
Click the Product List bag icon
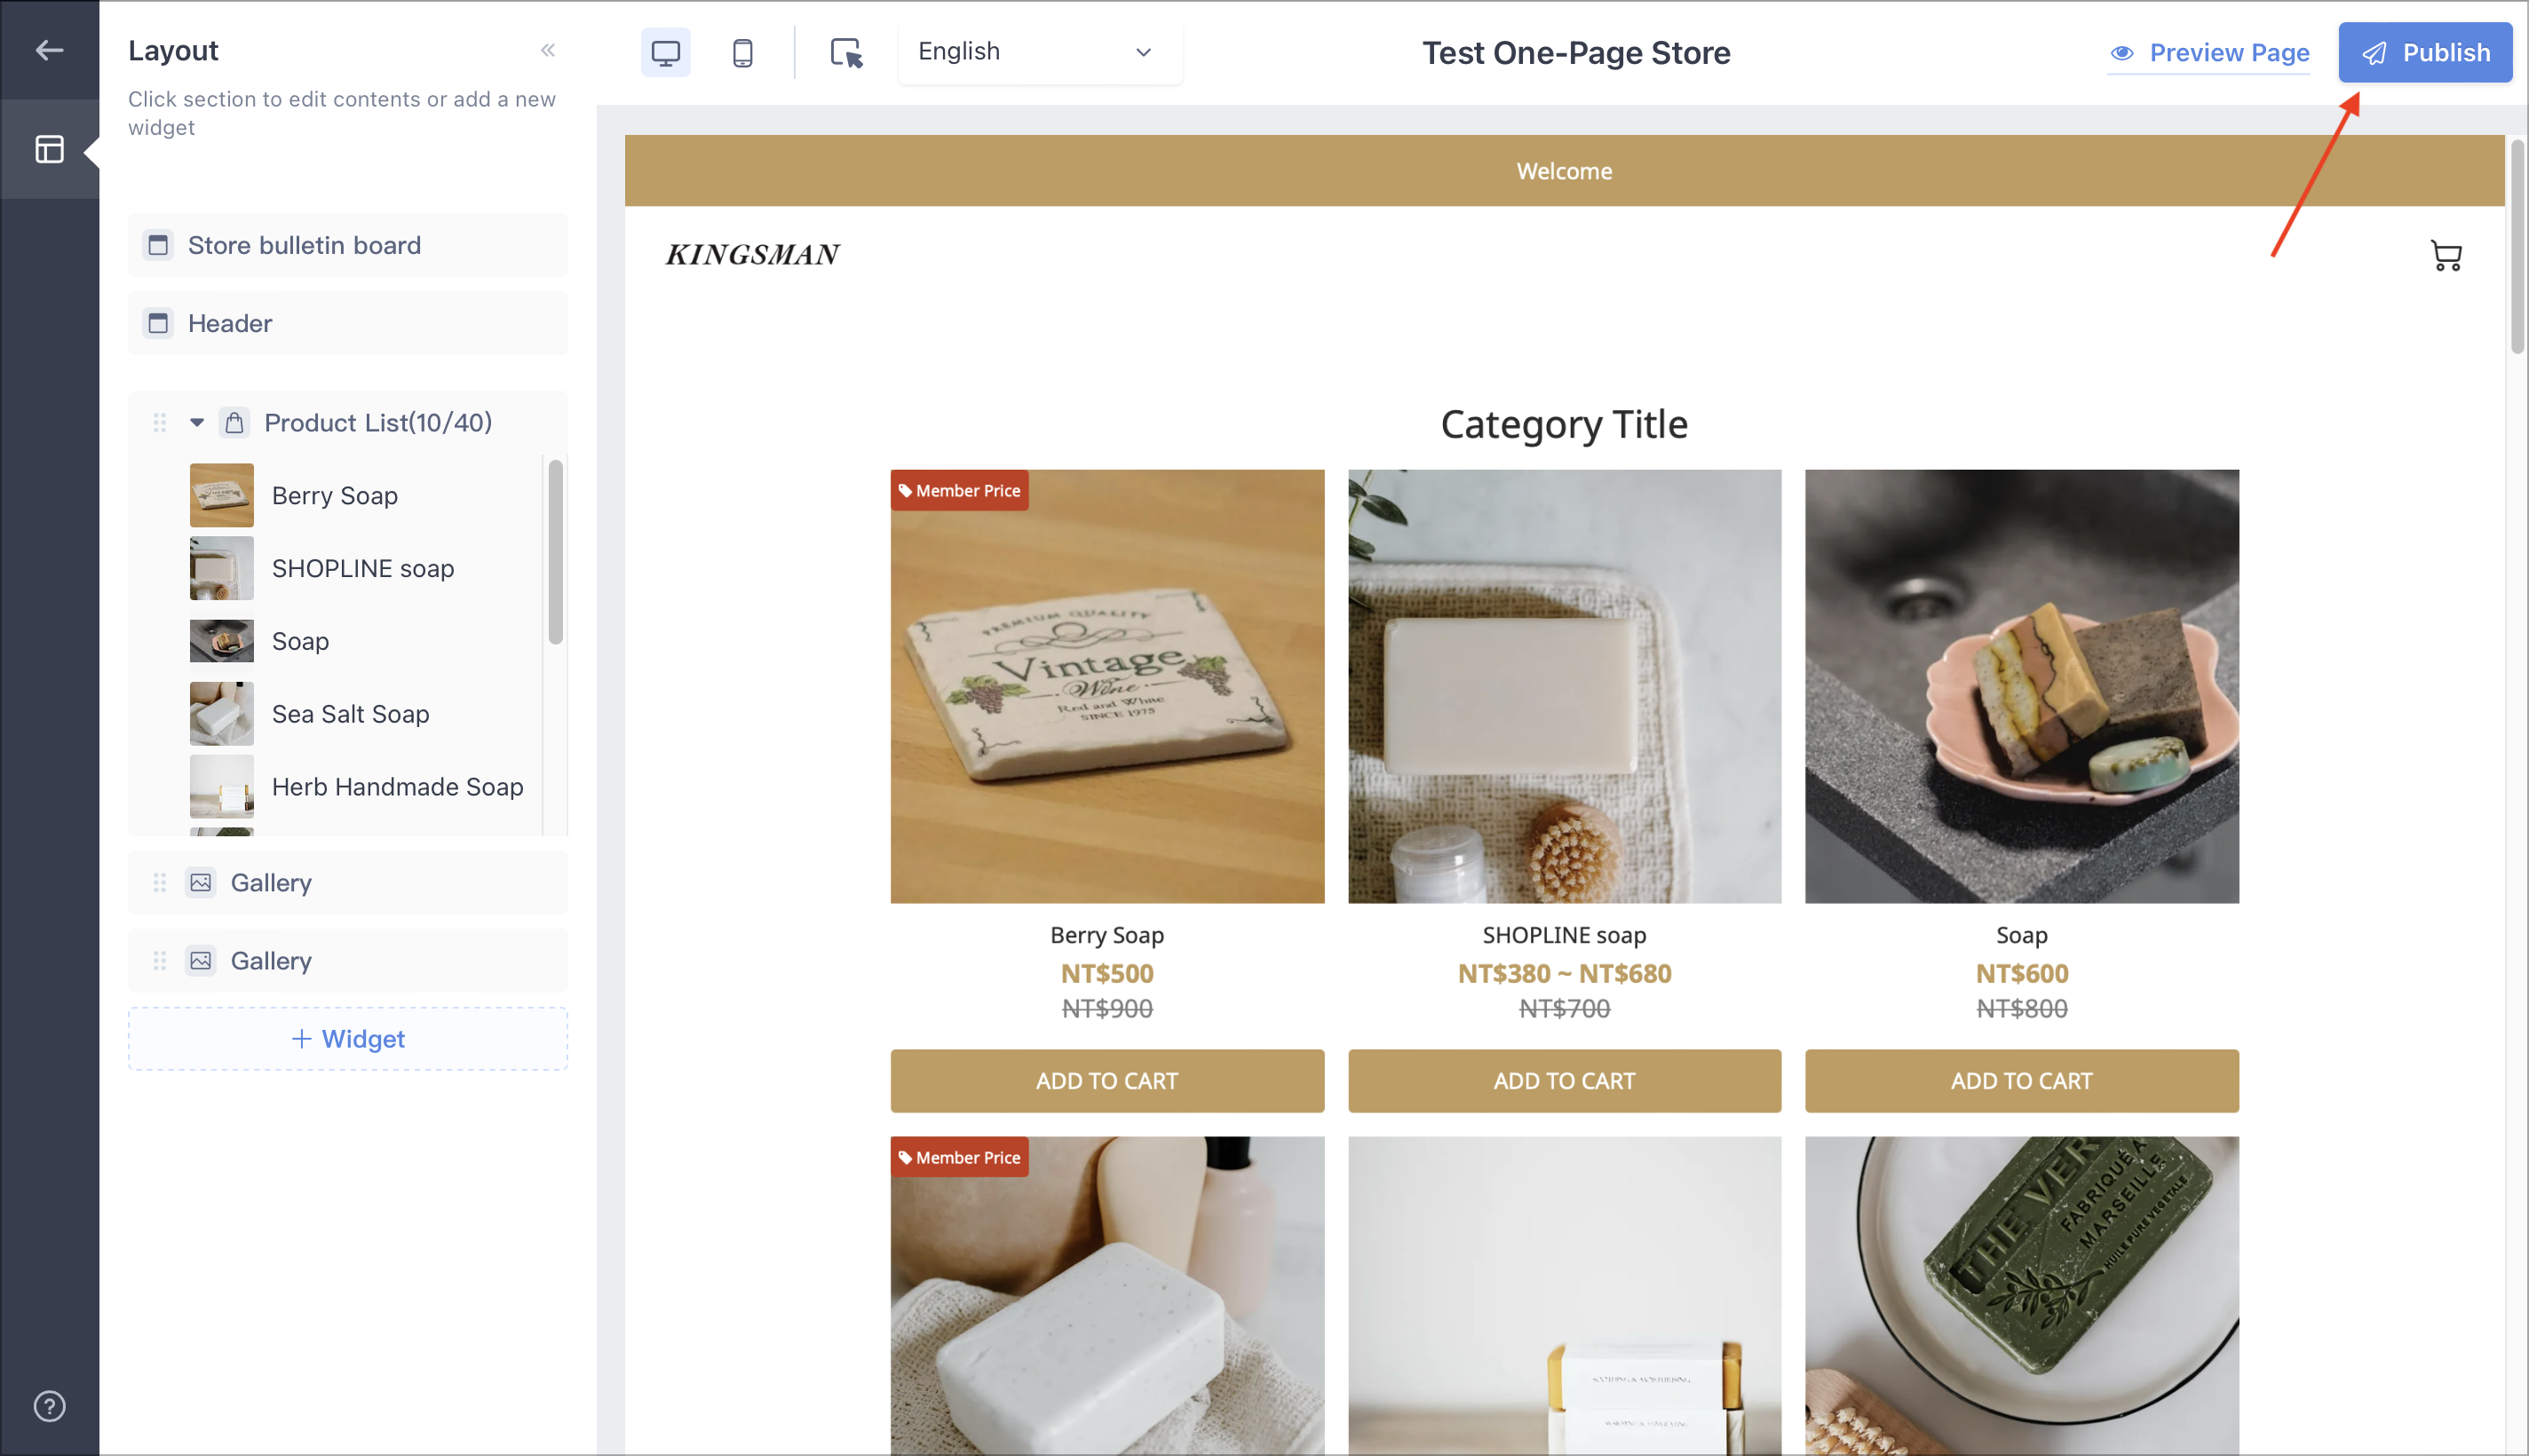pos(234,423)
